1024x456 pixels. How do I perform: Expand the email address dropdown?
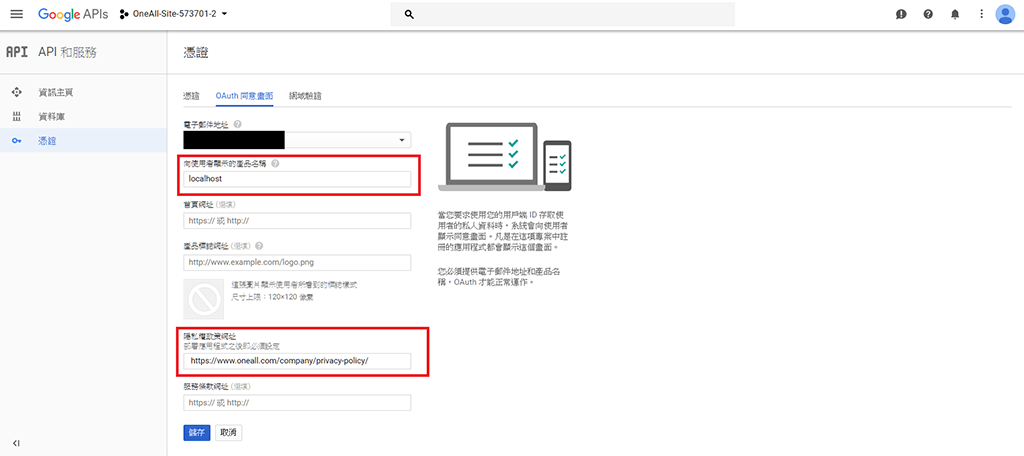(402, 141)
